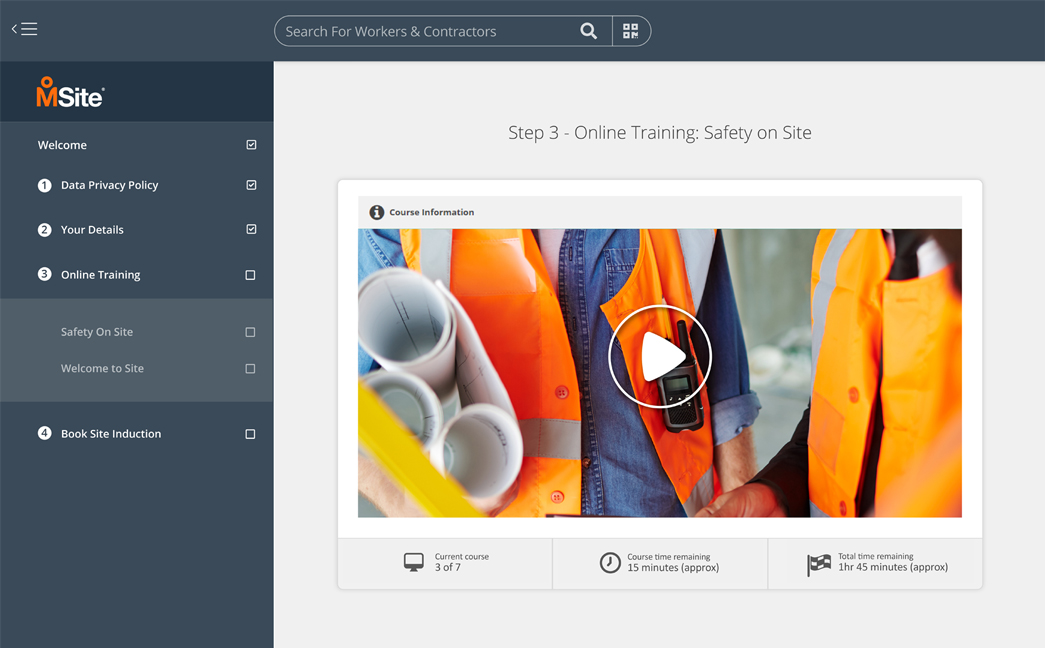Open the QR code scanner icon
1045x648 pixels.
(630, 31)
